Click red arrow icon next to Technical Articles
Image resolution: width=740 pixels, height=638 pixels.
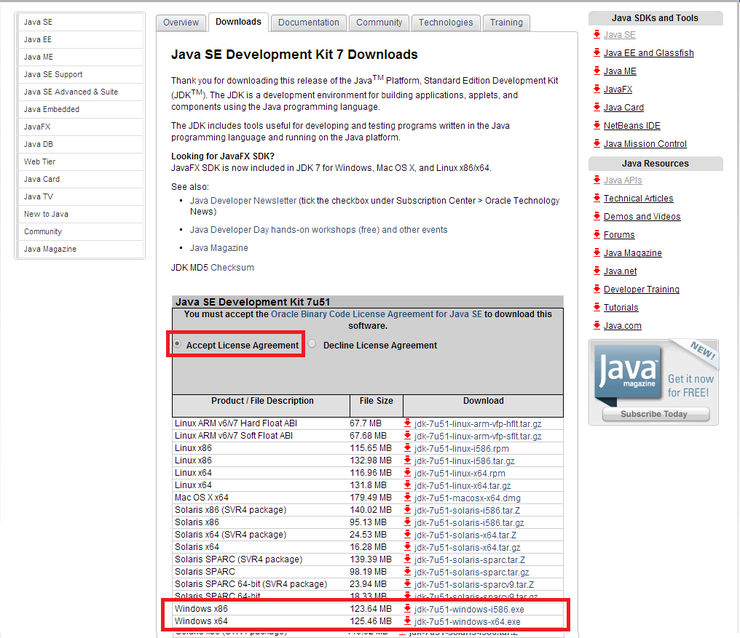coord(597,198)
